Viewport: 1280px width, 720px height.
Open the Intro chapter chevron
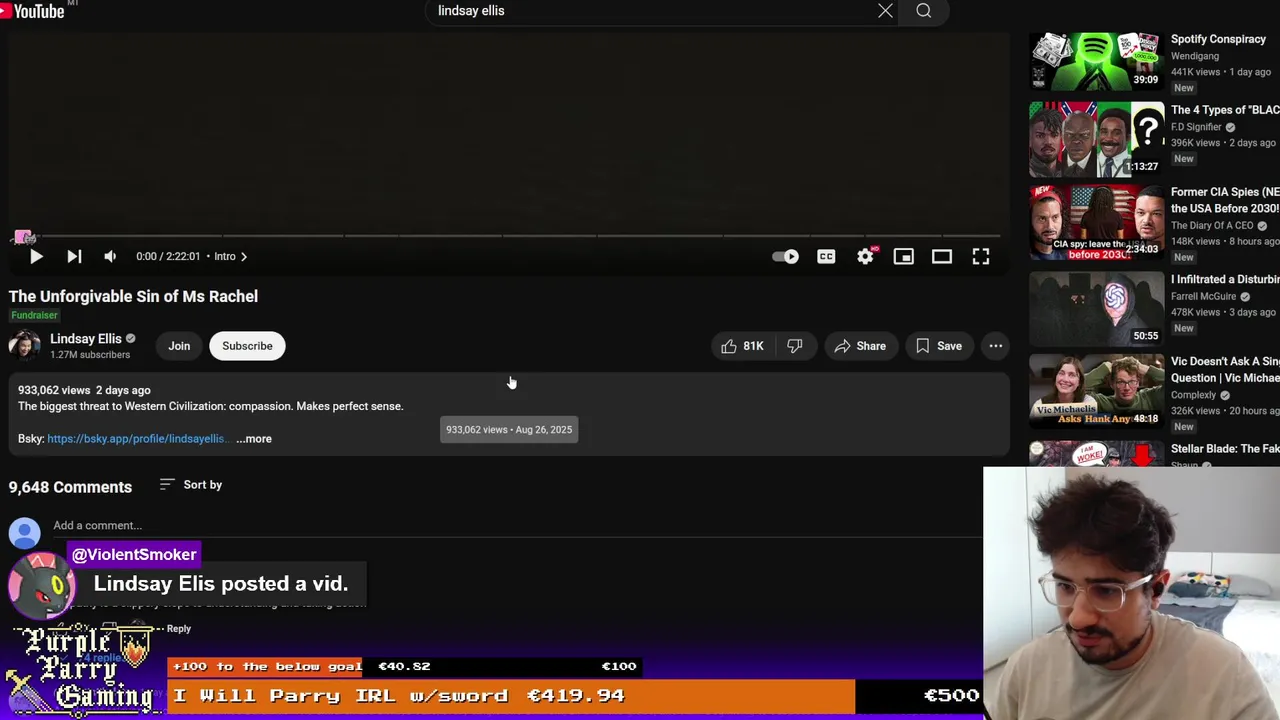tap(243, 257)
